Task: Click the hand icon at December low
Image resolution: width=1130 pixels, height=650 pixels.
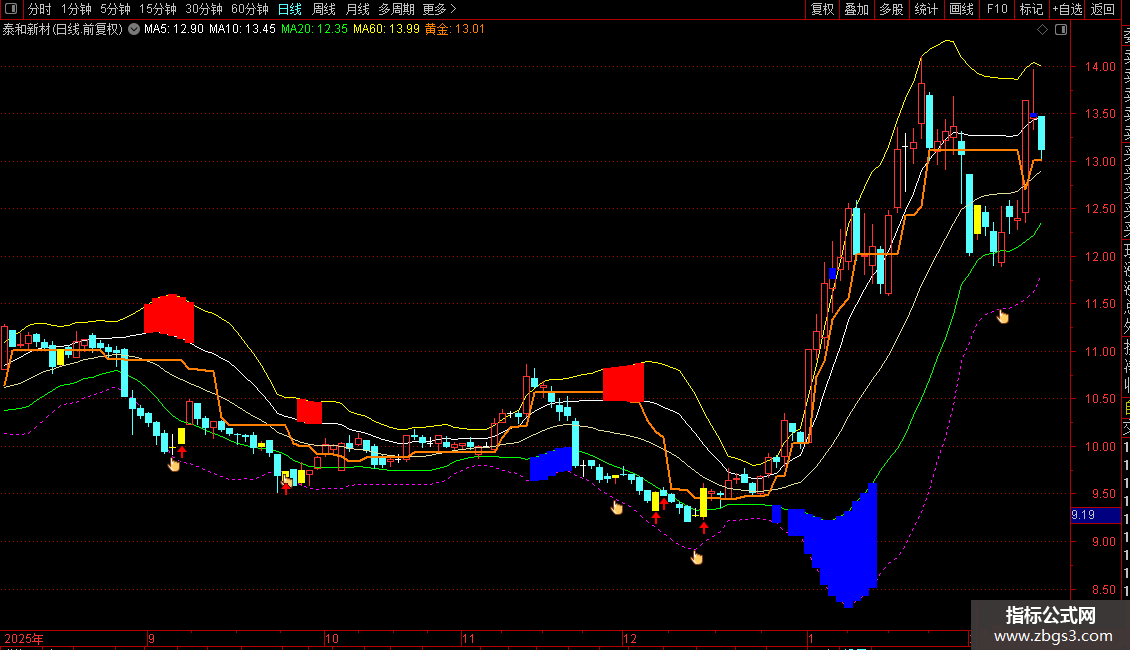Action: 696,557
